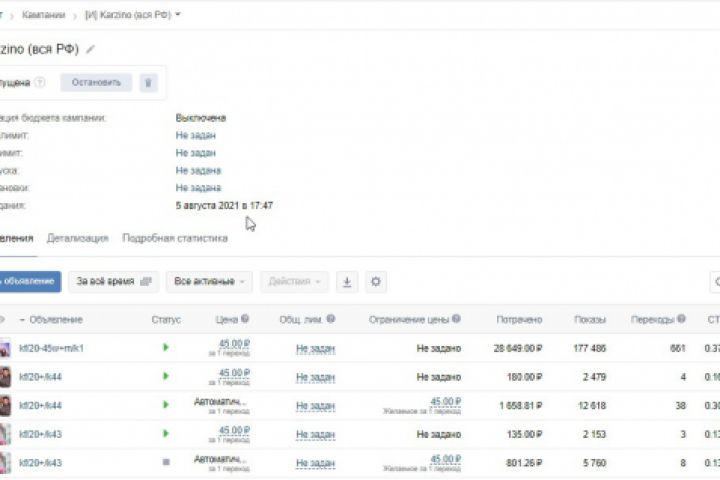Click the creation date 5 августа 2021 в 17:47
This screenshot has width=720, height=480.
(224, 206)
